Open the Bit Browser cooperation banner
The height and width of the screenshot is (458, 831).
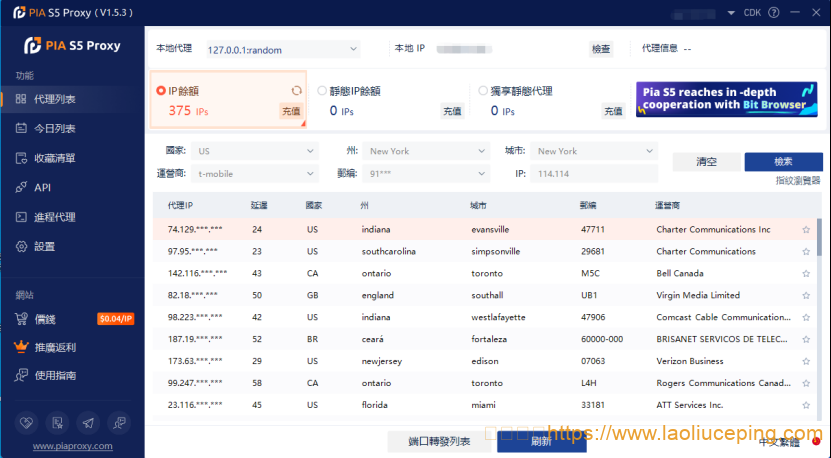click(727, 99)
